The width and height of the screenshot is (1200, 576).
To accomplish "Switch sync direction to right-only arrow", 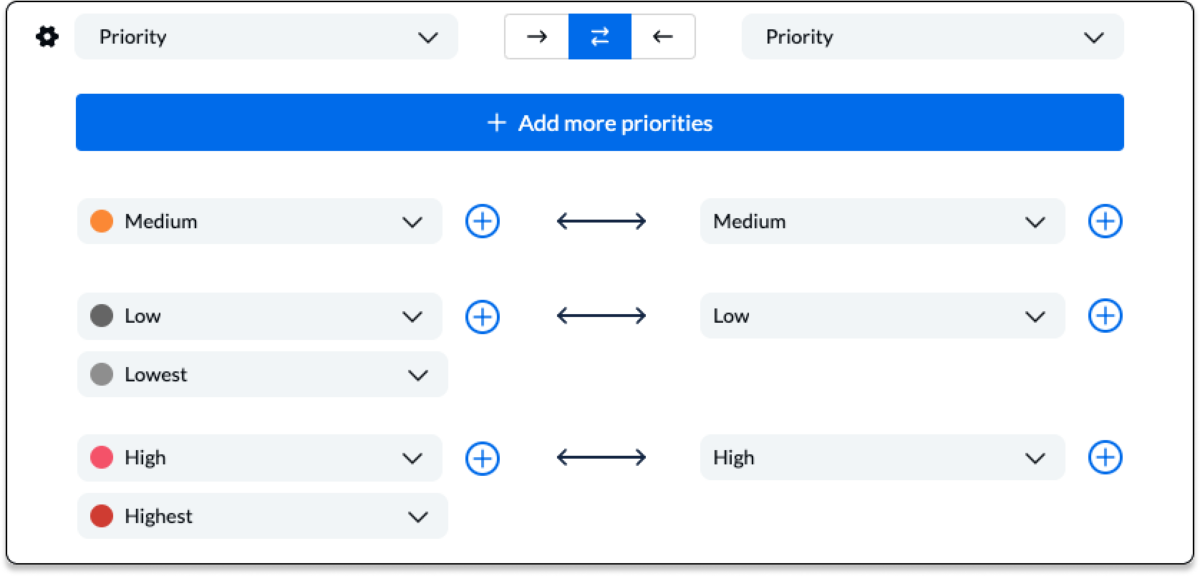I will tap(536, 36).
